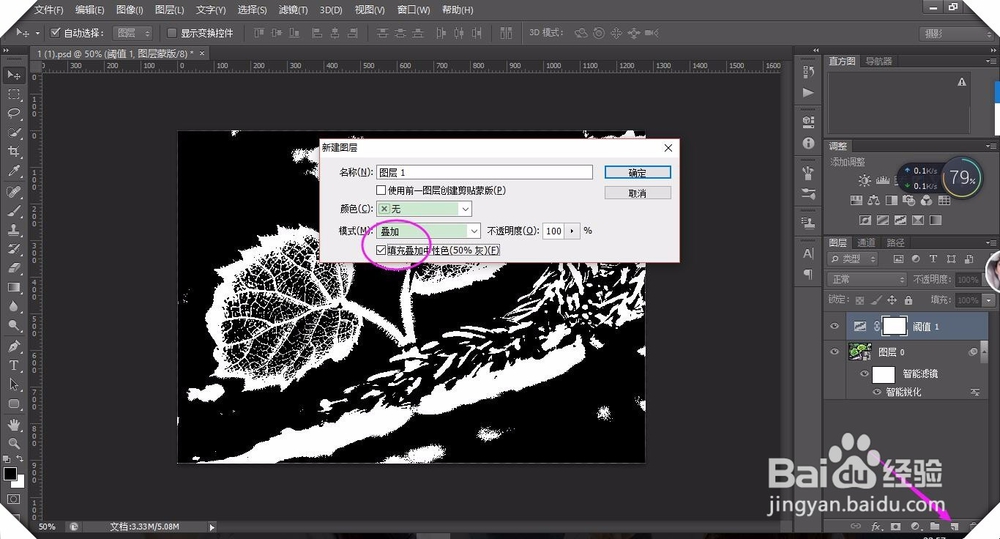Open the layer 填充 dropdown arrow
Viewport: 1000px width, 539px height.
988,300
